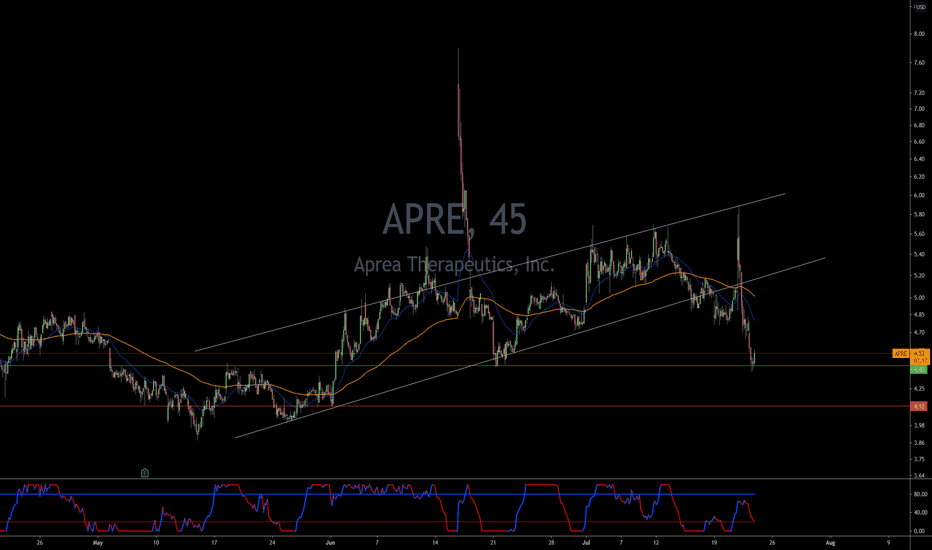
Task: Click the 4.70 price axis value
Action: 920,333
